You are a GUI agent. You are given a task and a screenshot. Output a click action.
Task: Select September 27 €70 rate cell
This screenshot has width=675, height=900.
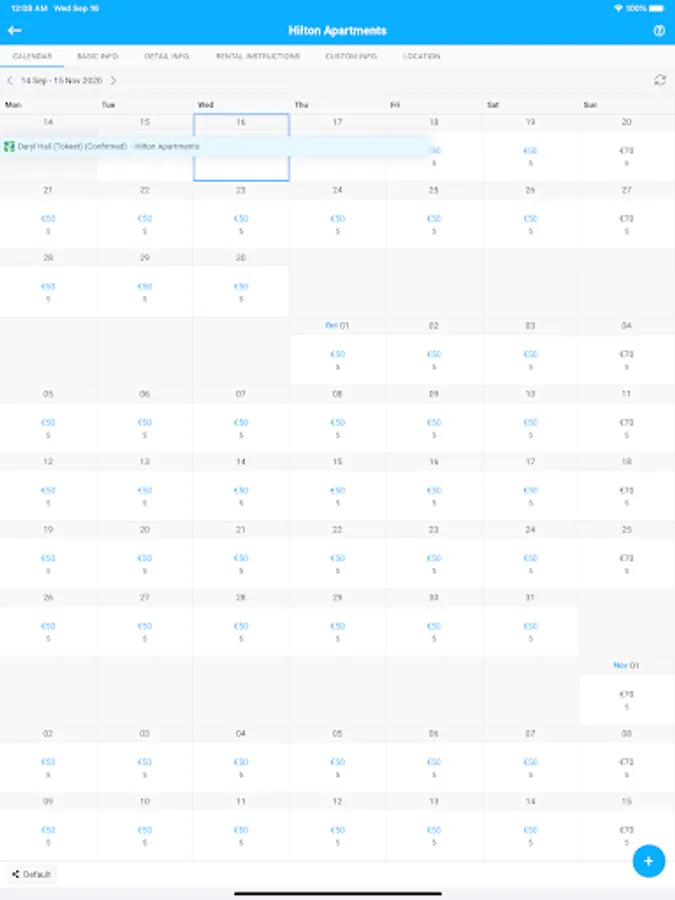pyautogui.click(x=627, y=224)
